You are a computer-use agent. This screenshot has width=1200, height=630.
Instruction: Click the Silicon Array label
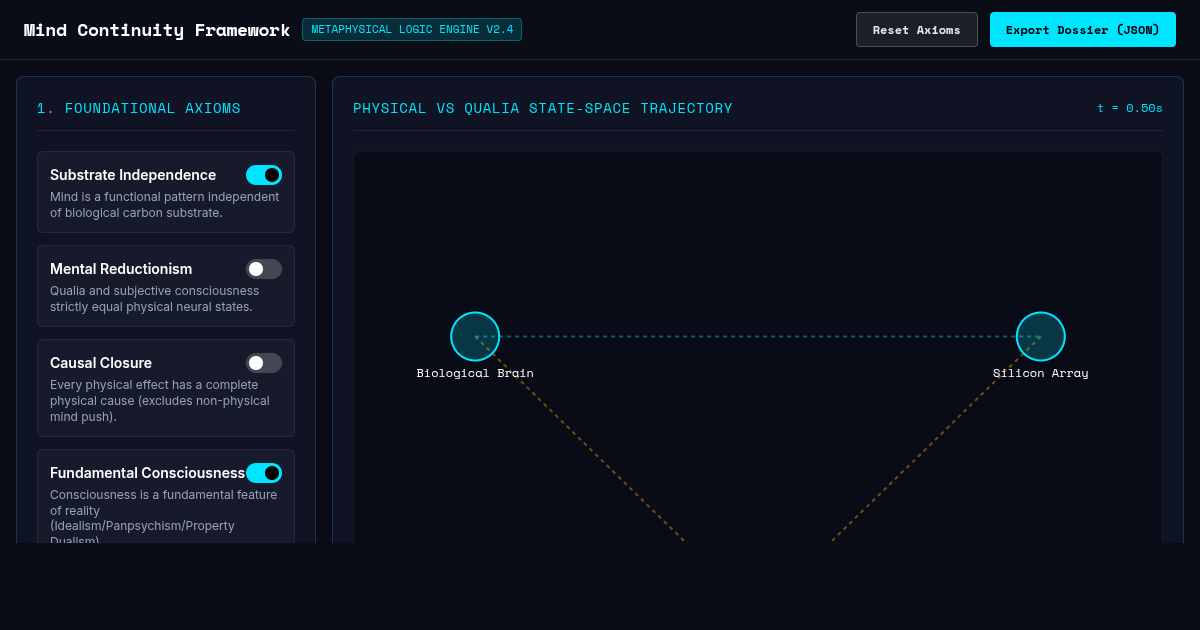(x=1041, y=373)
